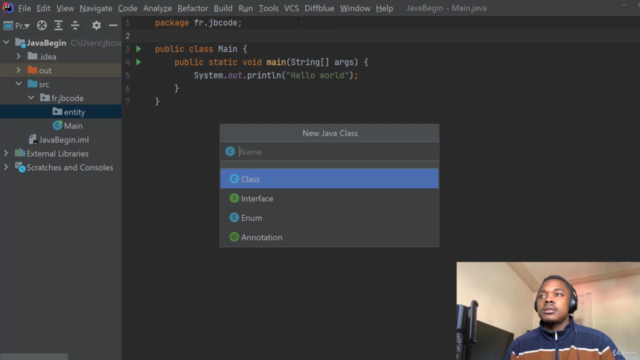Open the File menu
This screenshot has height=360, width=640.
[x=24, y=8]
